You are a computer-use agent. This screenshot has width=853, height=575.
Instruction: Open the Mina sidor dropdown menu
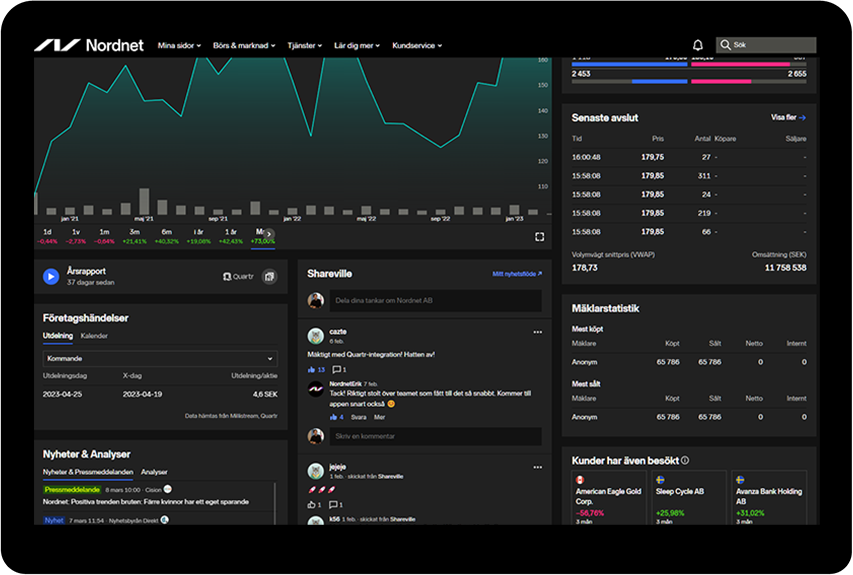179,46
